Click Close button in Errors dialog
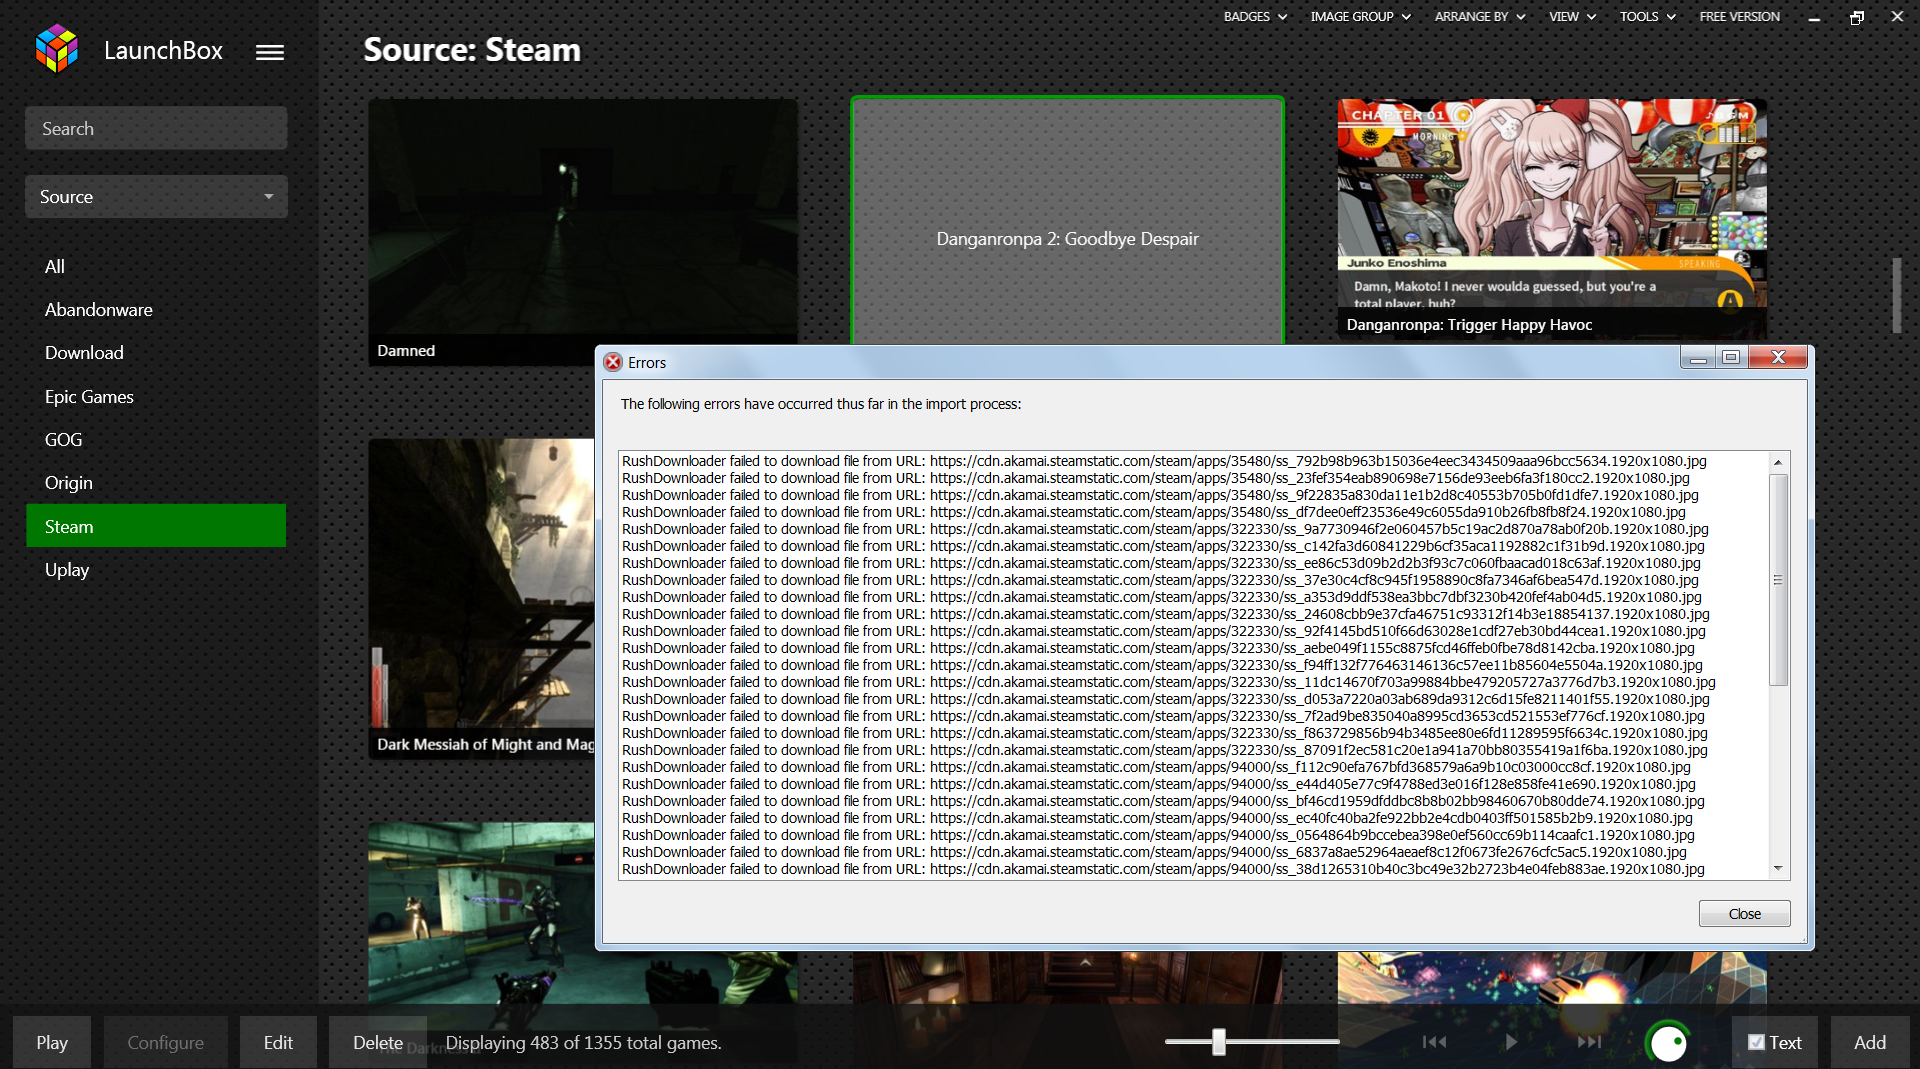Screen dimensions: 1920x1069 point(1744,914)
